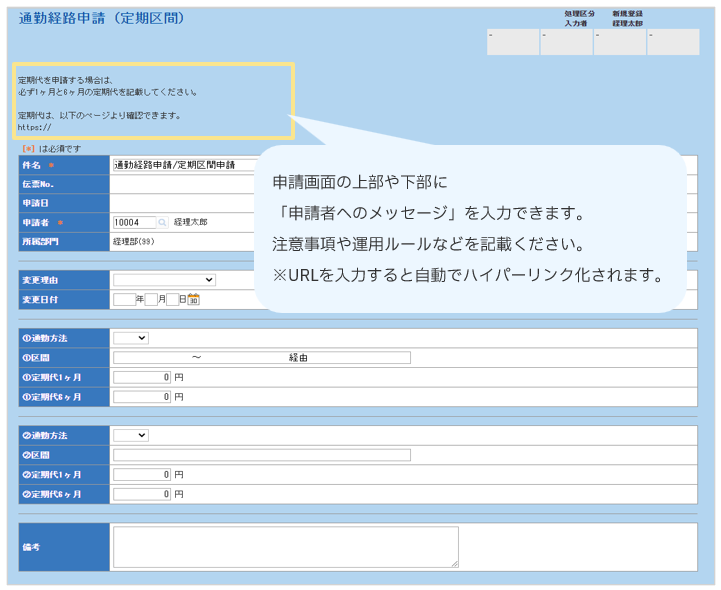
Task: Click the ②区間 route input field
Action: [261, 455]
